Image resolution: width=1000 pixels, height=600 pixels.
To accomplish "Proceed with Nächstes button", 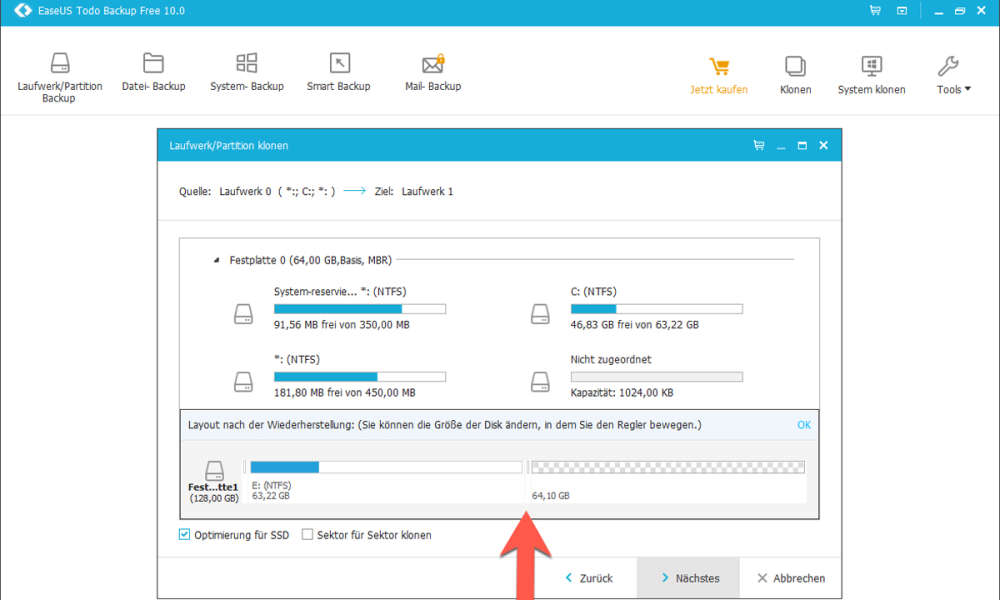I will (x=689, y=578).
